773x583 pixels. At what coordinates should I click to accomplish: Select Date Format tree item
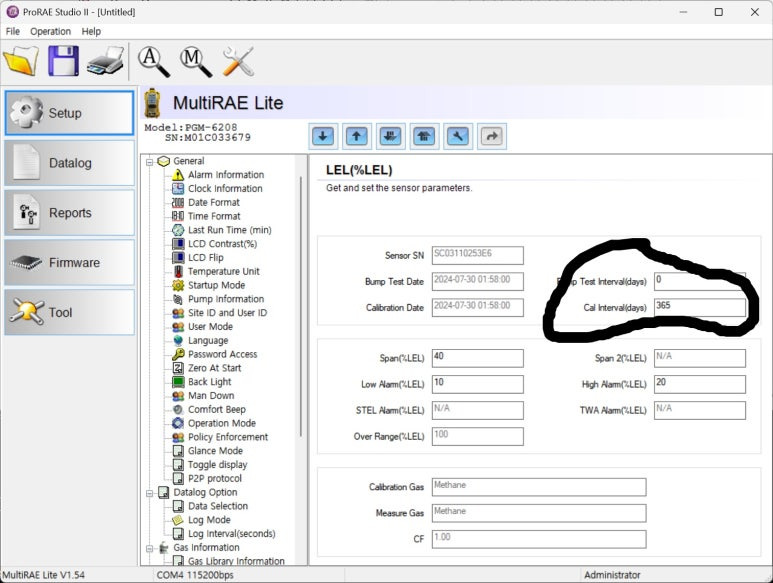tap(213, 202)
